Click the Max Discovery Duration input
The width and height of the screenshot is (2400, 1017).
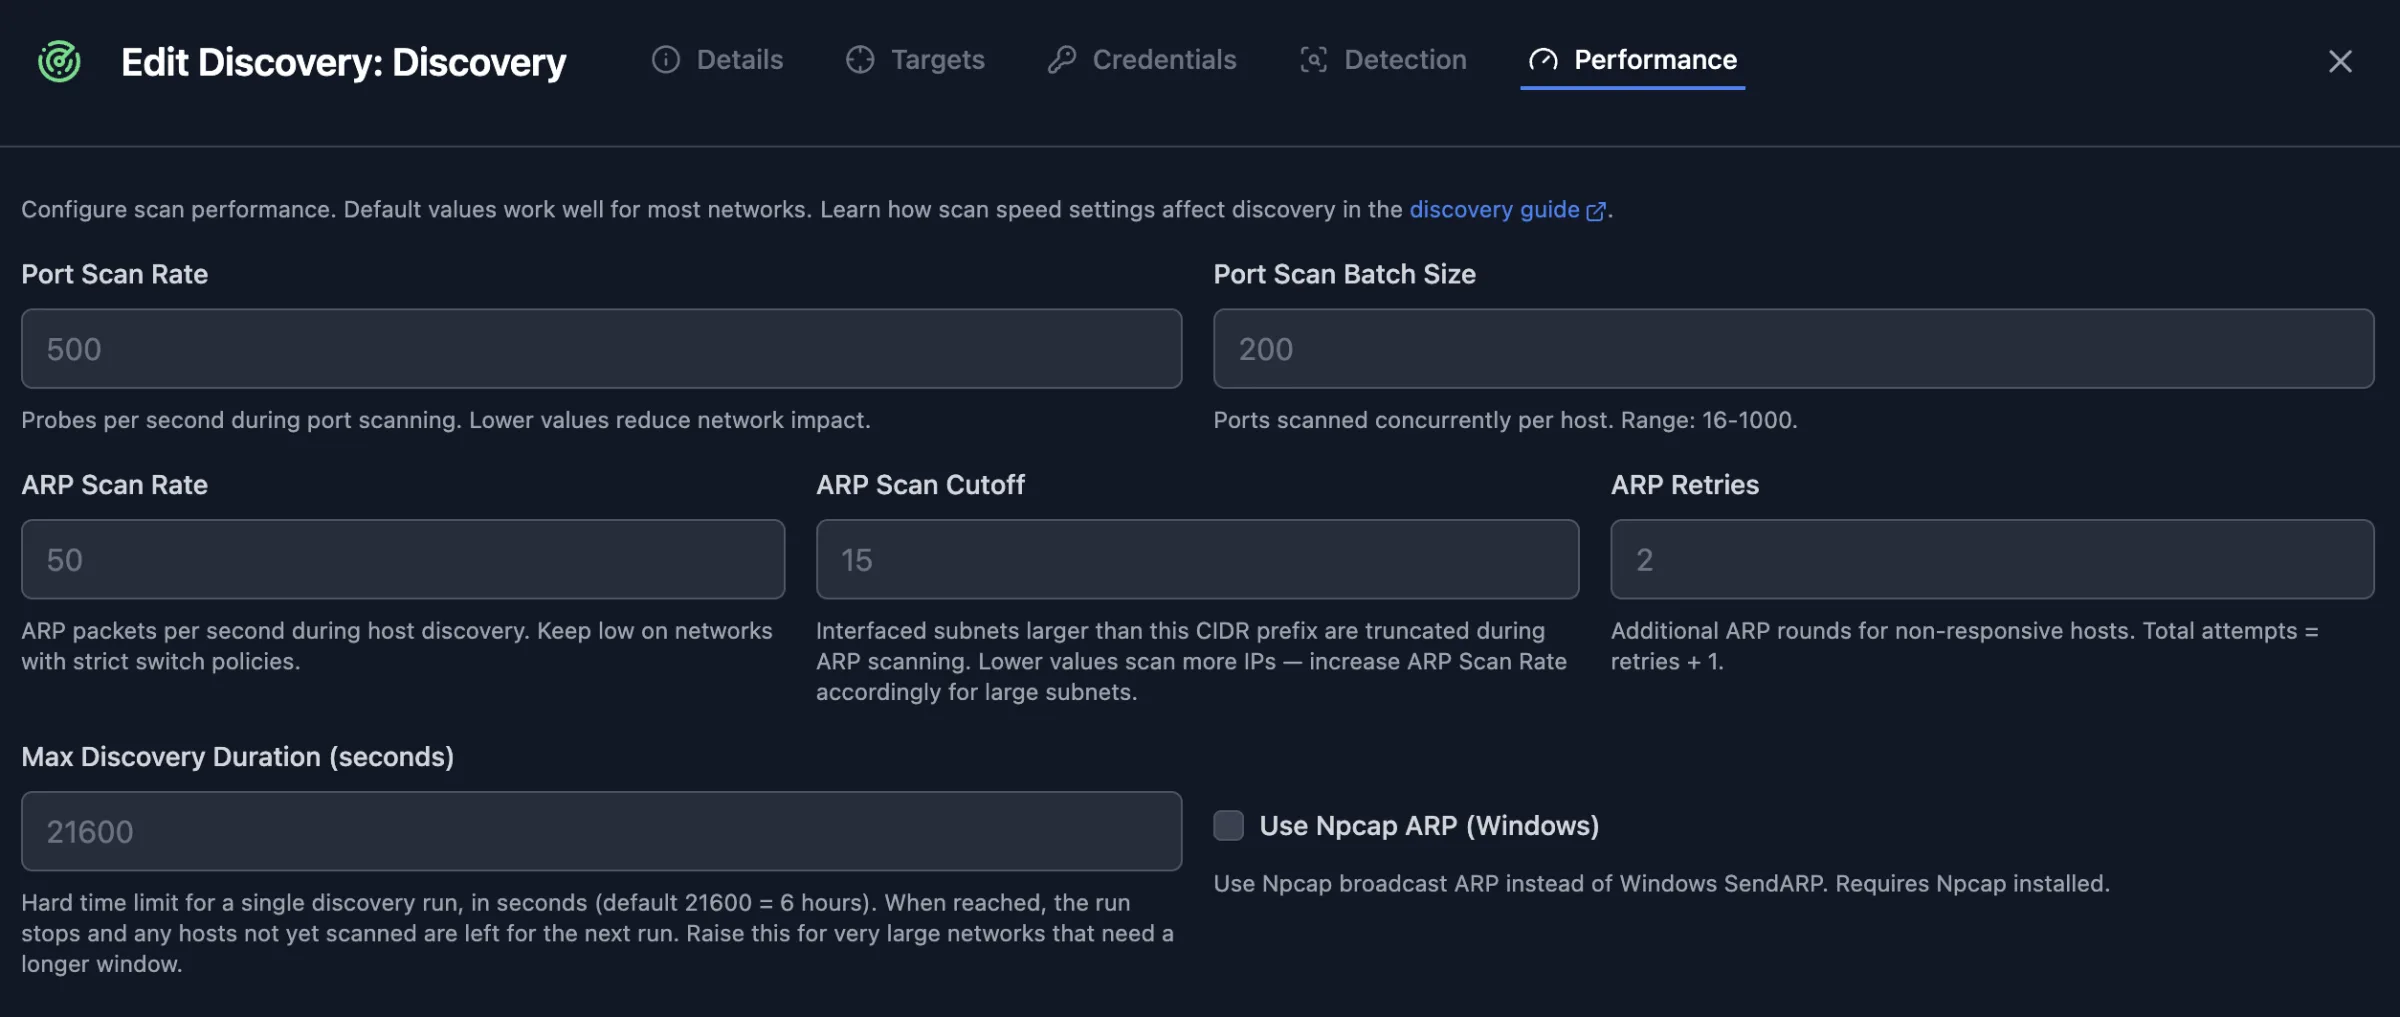coord(601,831)
